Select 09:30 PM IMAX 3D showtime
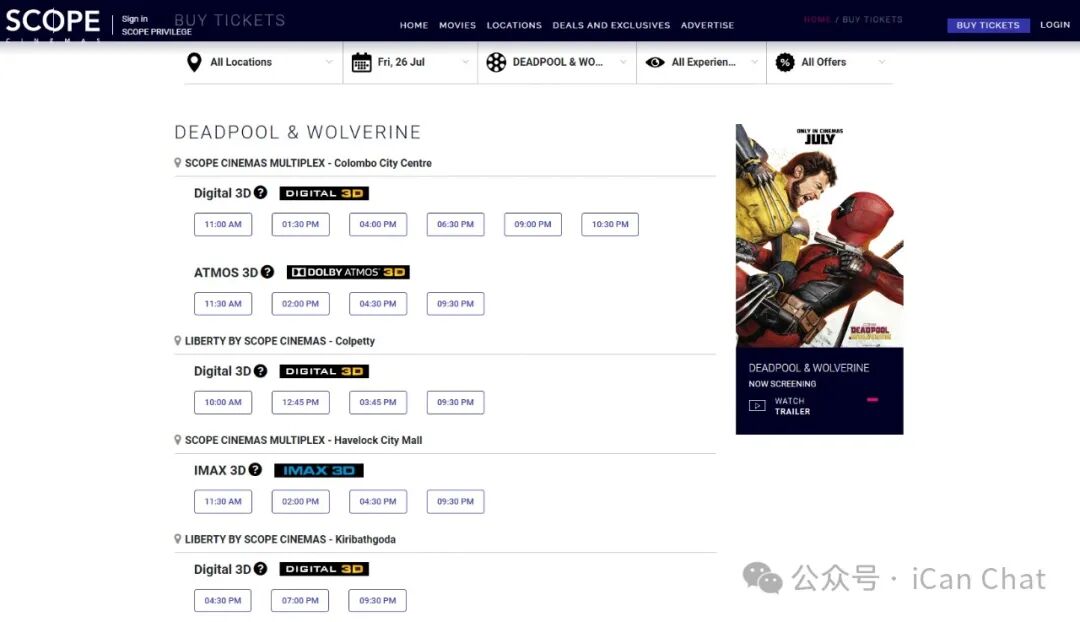Screen dimensions: 1080x622 click(455, 501)
